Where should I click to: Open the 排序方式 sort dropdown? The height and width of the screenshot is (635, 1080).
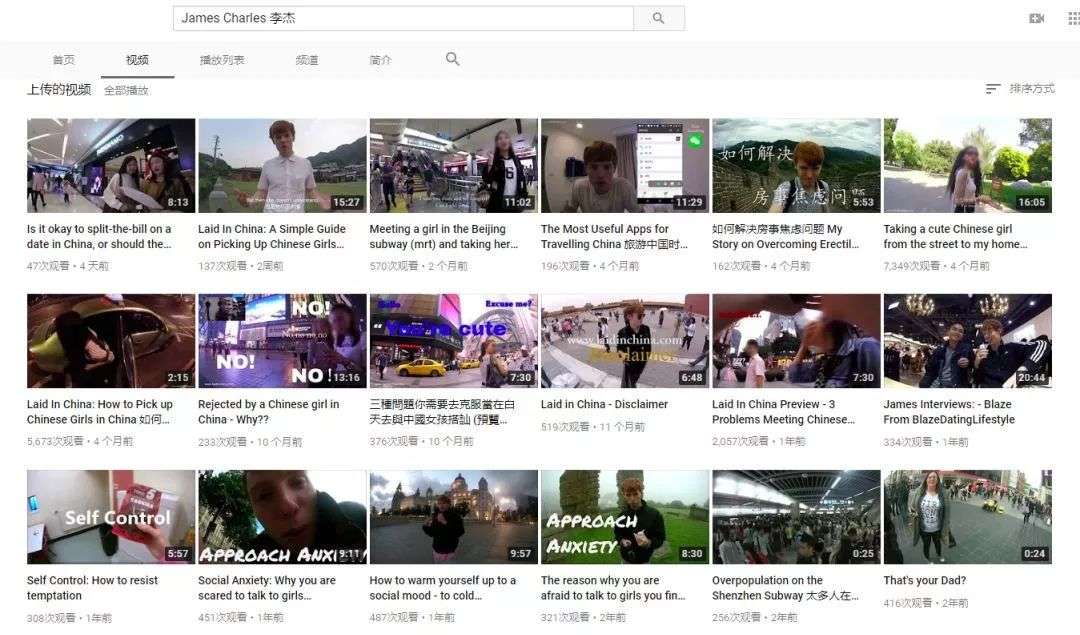point(1031,89)
